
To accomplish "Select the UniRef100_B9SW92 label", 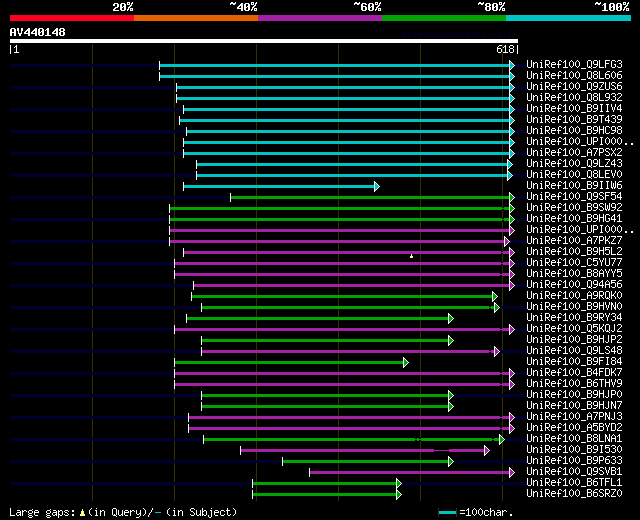I will point(574,208).
